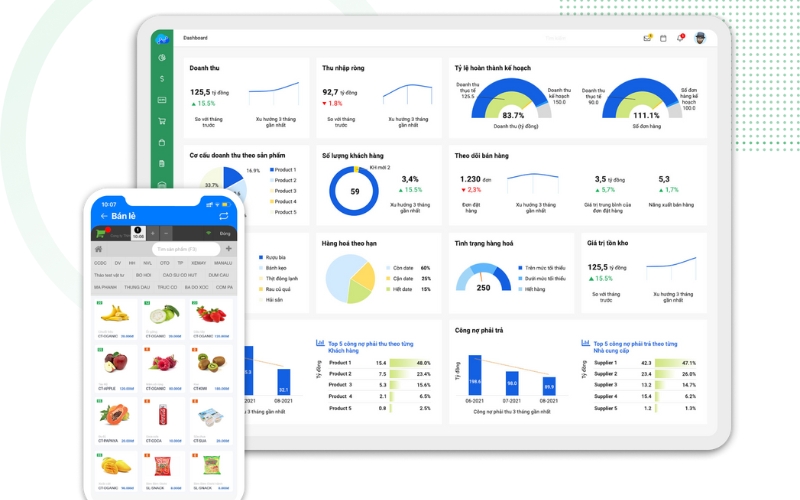The width and height of the screenshot is (800, 500).
Task: Click the Hàng hoá theo hạn pie chart
Action: pyautogui.click(x=351, y=279)
